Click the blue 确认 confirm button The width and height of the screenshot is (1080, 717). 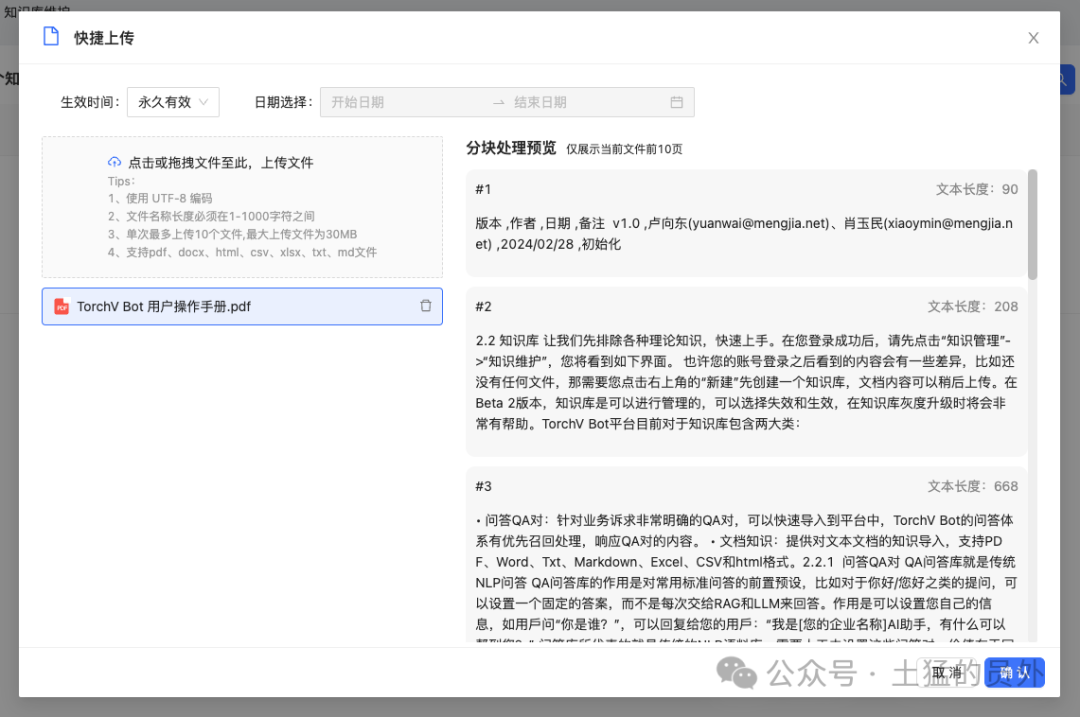click(x=1015, y=672)
